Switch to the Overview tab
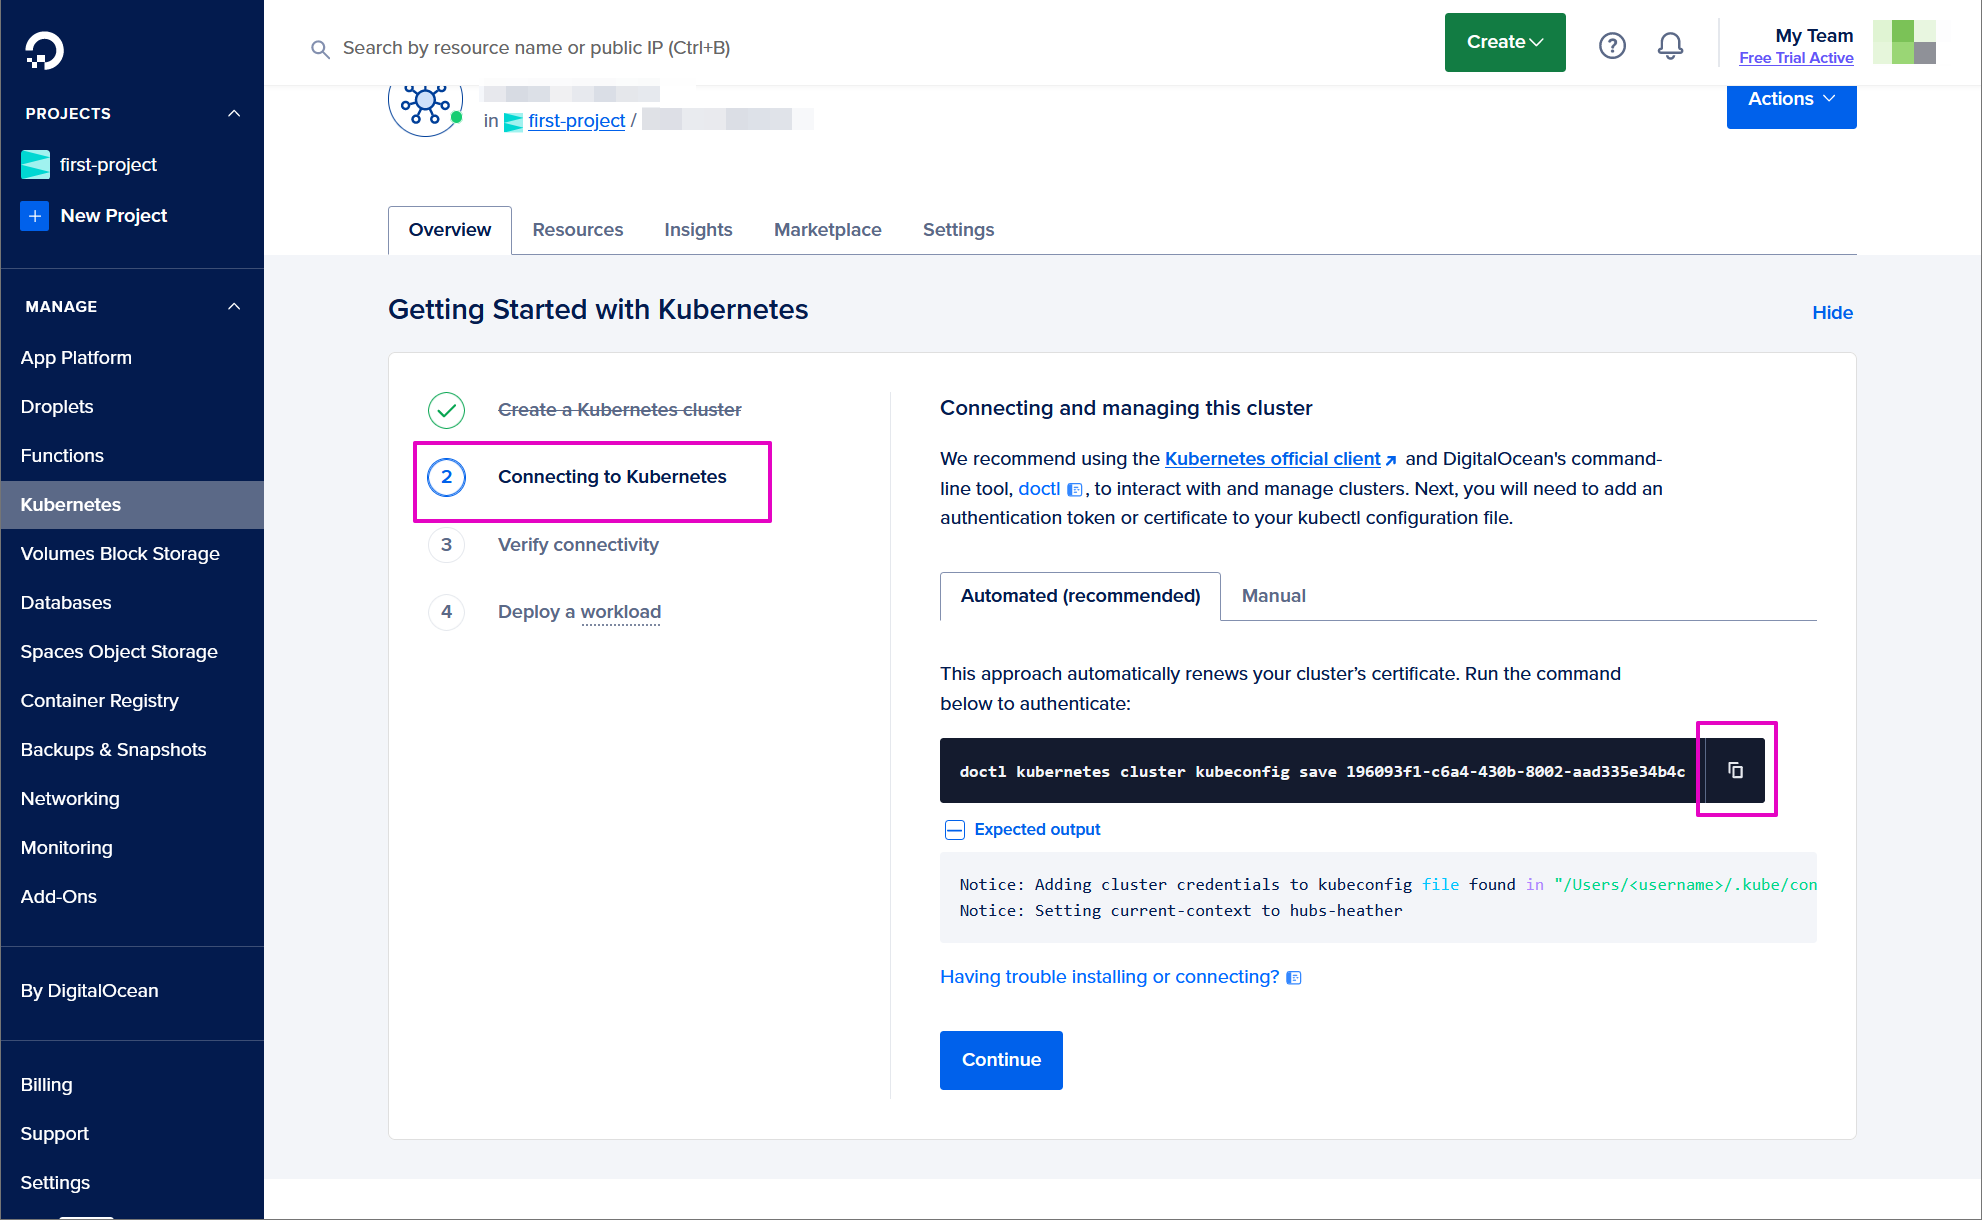Viewport: 1982px width, 1220px height. (x=450, y=230)
